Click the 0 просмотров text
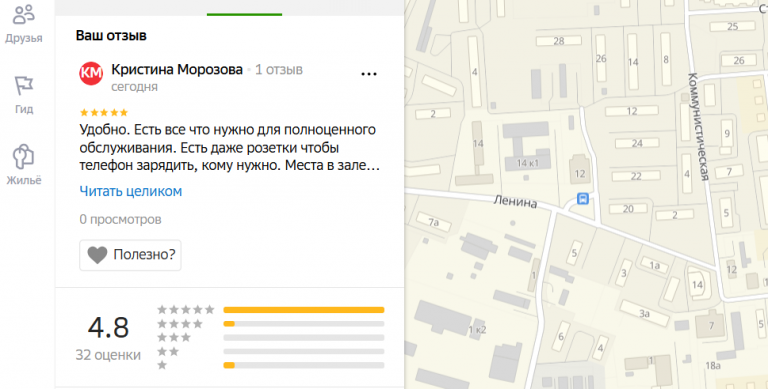768x389 pixels. (120, 219)
